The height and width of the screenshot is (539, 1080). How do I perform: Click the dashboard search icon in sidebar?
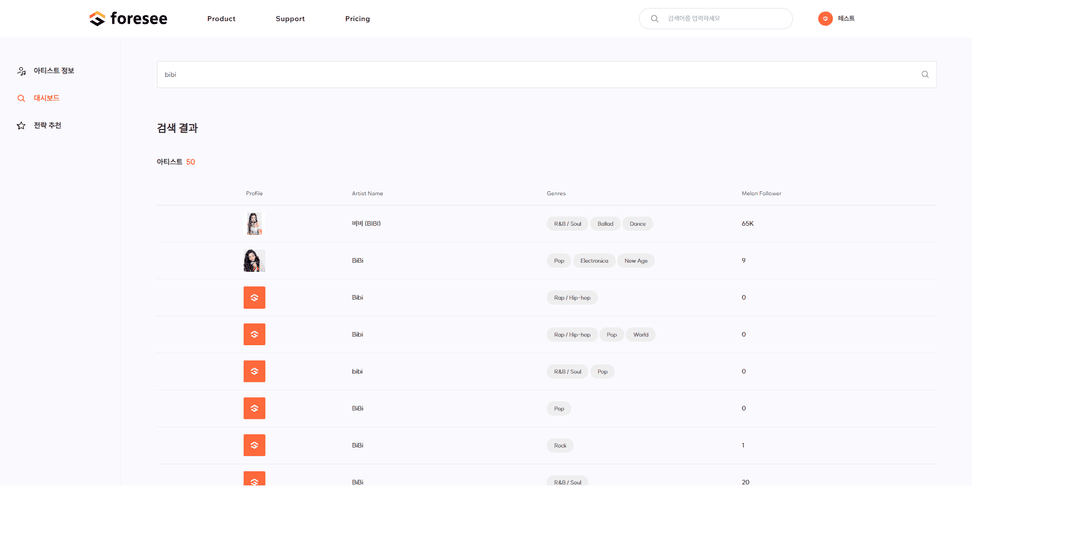pos(21,98)
